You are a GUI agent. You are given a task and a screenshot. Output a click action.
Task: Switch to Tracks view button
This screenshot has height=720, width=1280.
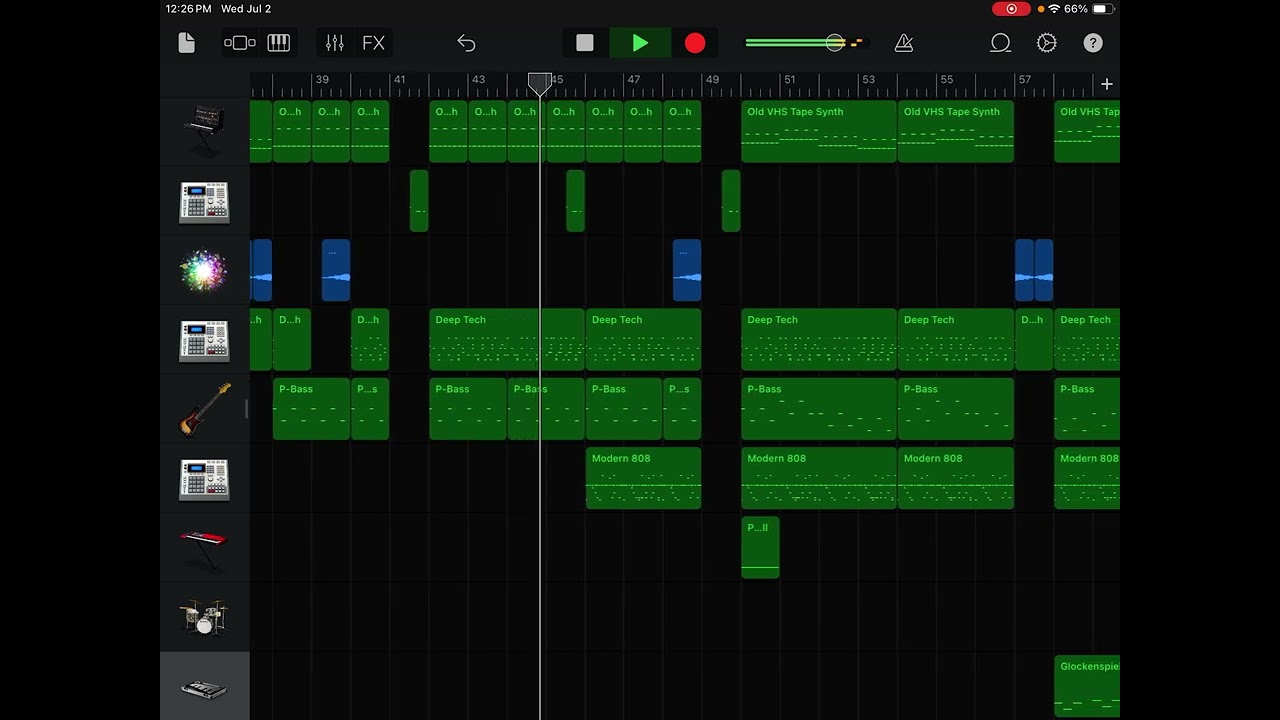point(240,43)
